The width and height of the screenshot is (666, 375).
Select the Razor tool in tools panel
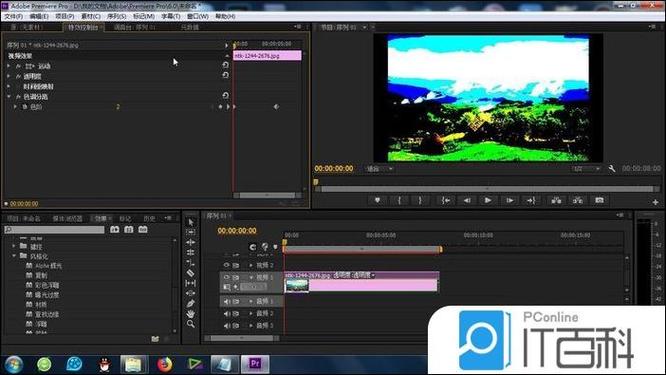pos(191,273)
